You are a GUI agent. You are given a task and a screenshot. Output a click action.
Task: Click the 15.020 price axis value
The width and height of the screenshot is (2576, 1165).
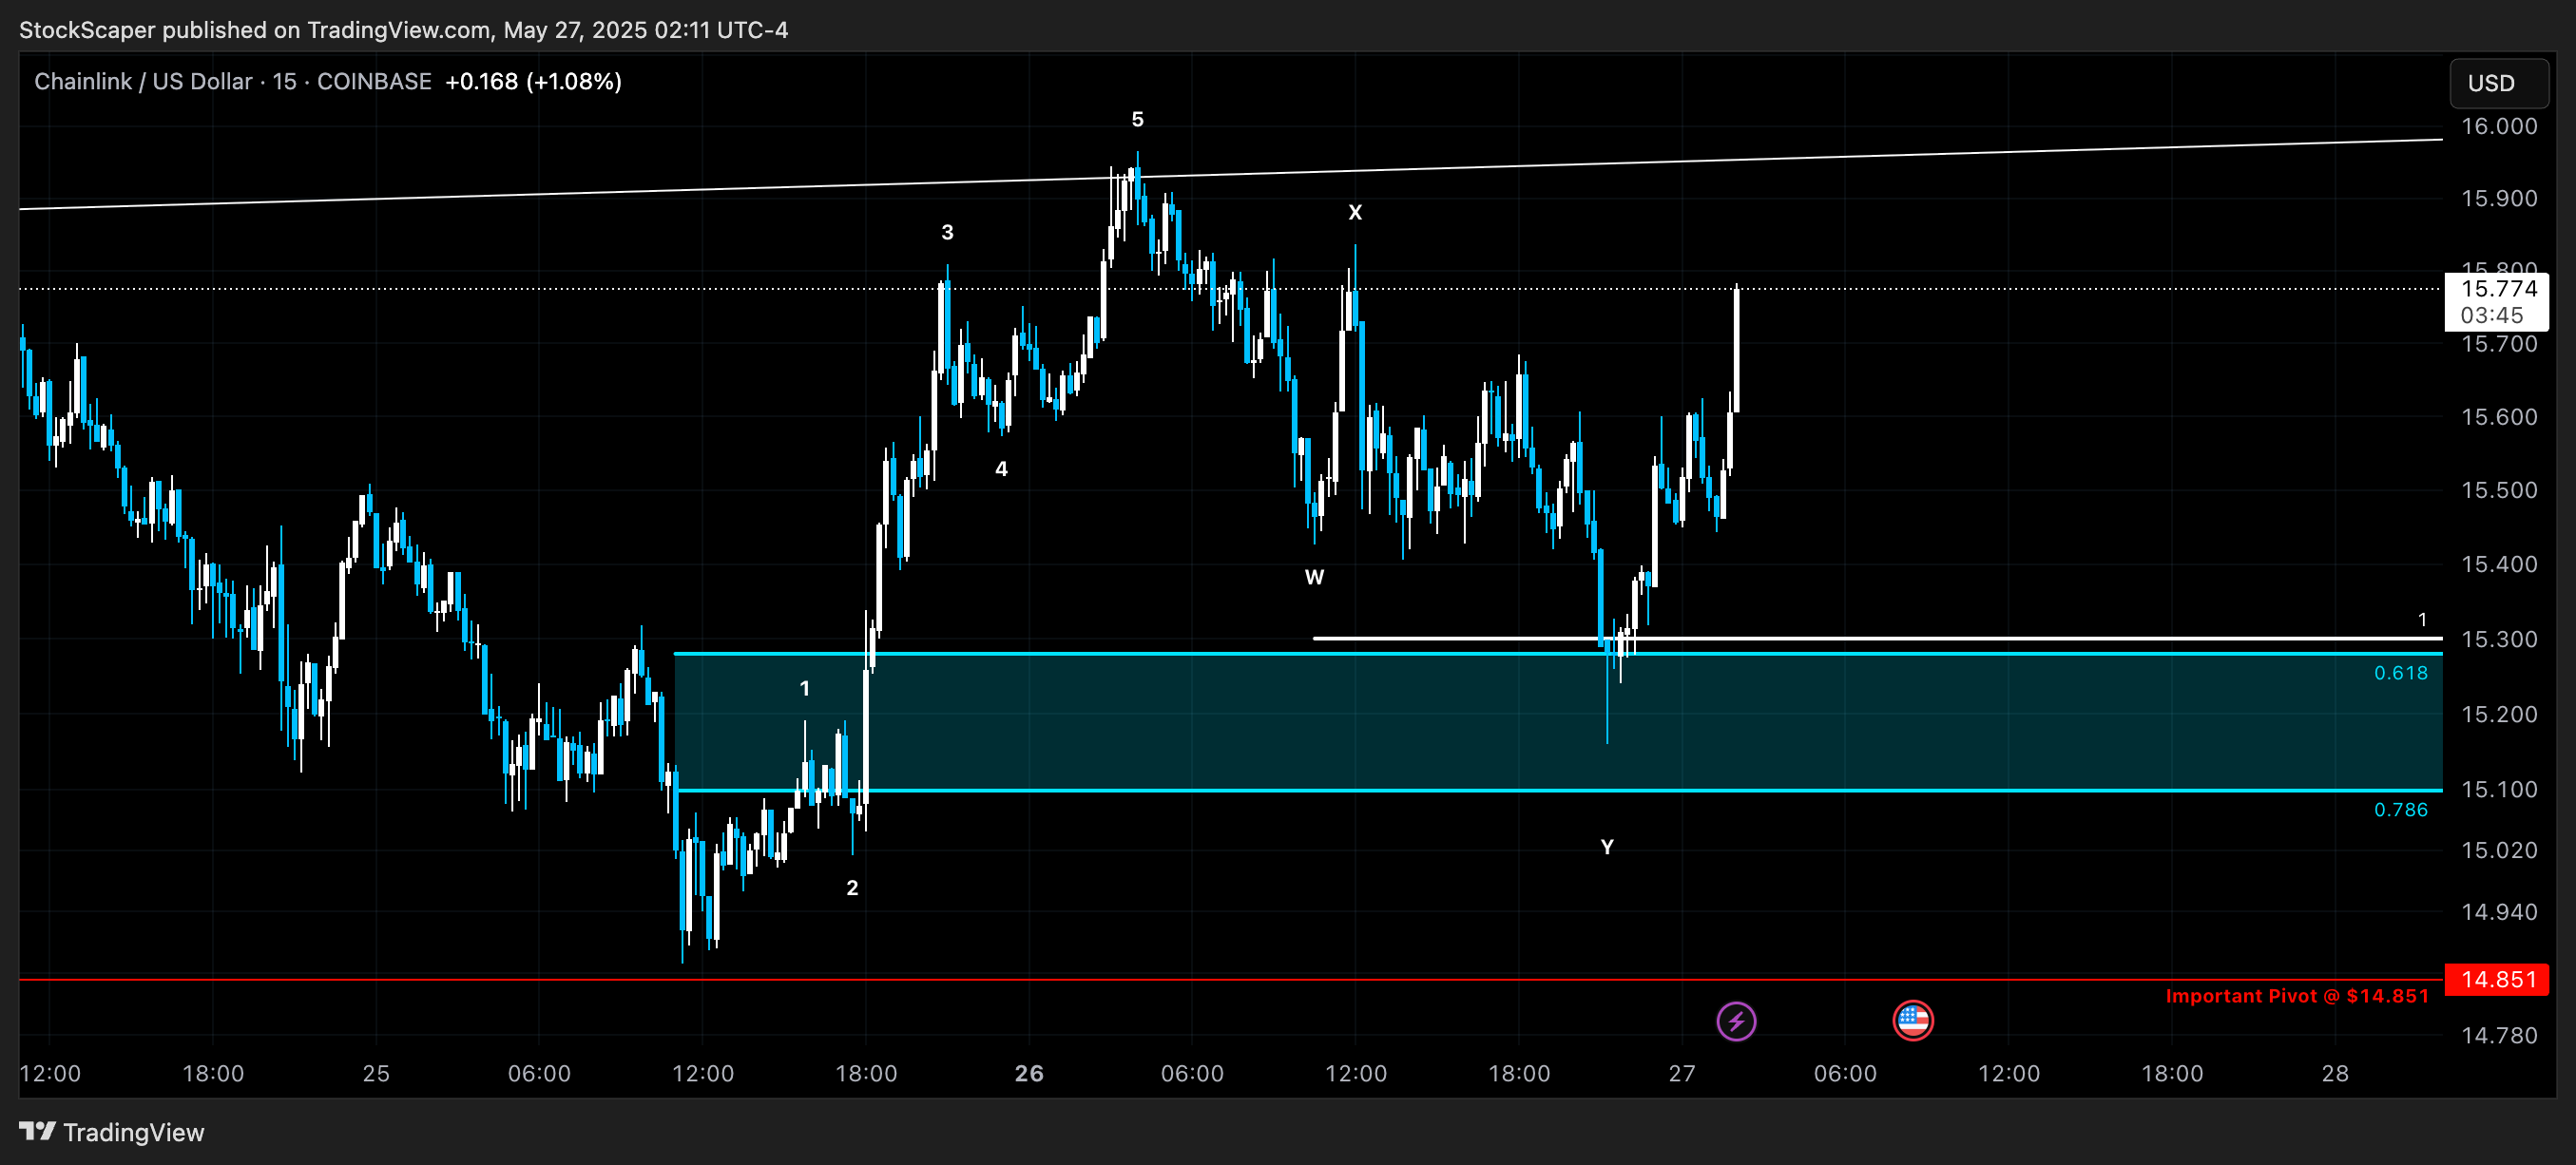(2498, 850)
